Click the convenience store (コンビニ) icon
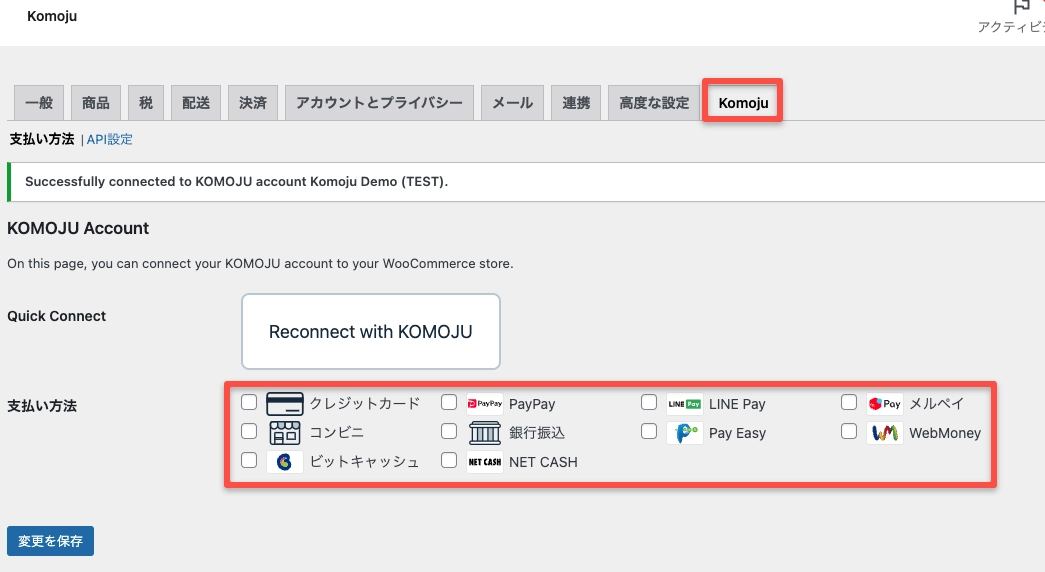 point(285,433)
